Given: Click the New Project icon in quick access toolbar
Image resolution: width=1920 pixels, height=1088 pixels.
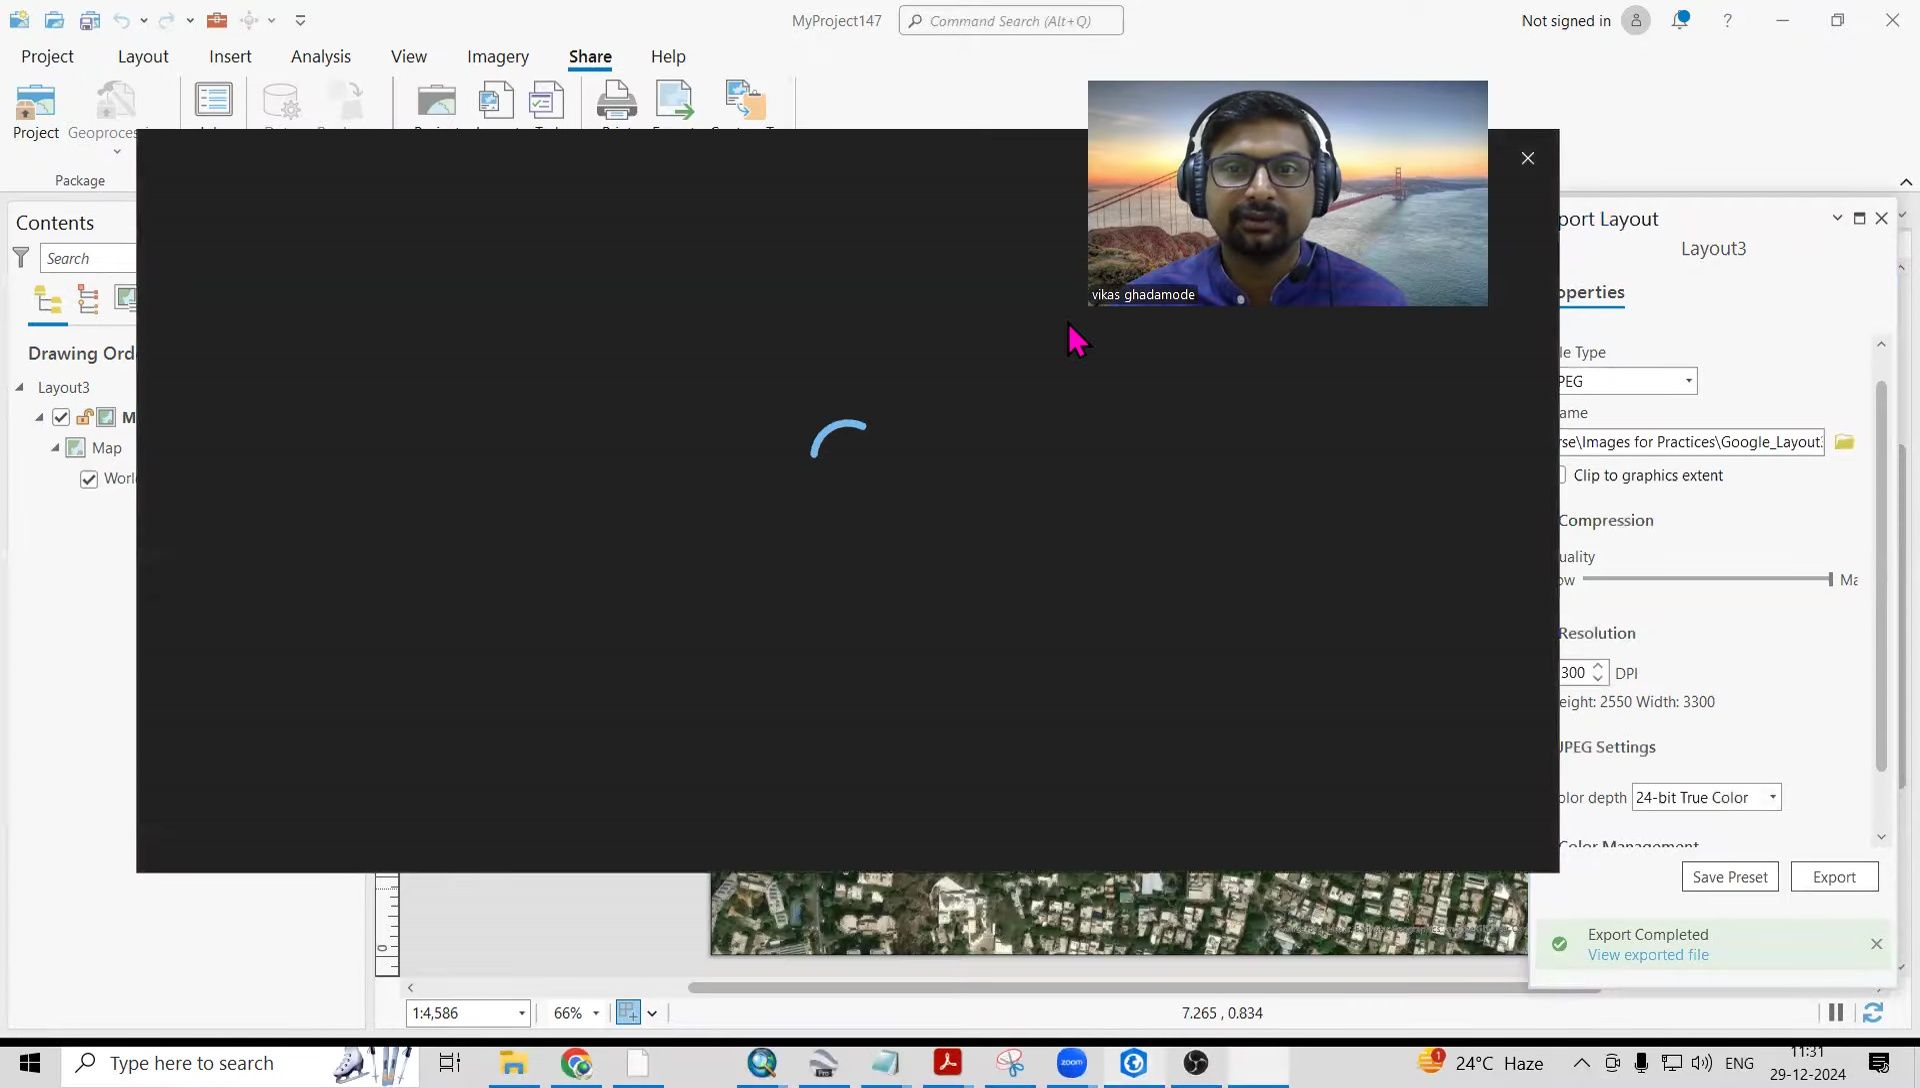Looking at the screenshot, I should [x=19, y=20].
